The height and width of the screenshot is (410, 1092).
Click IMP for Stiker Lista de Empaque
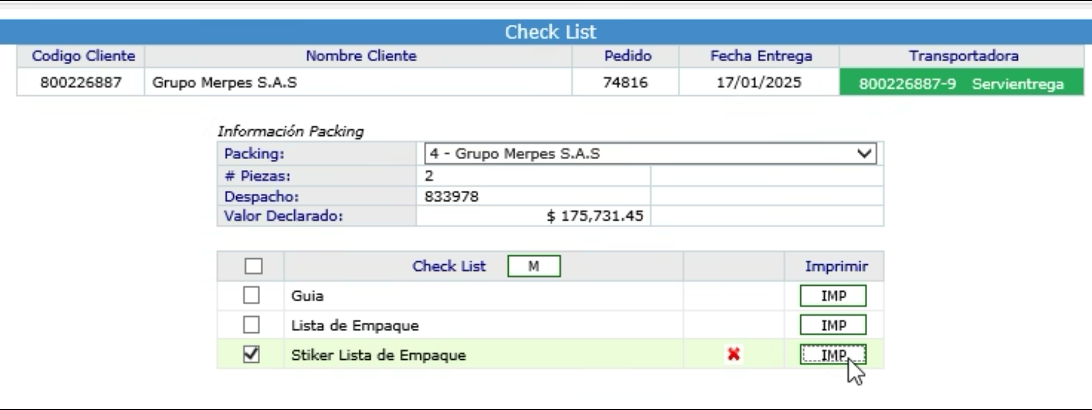click(833, 354)
